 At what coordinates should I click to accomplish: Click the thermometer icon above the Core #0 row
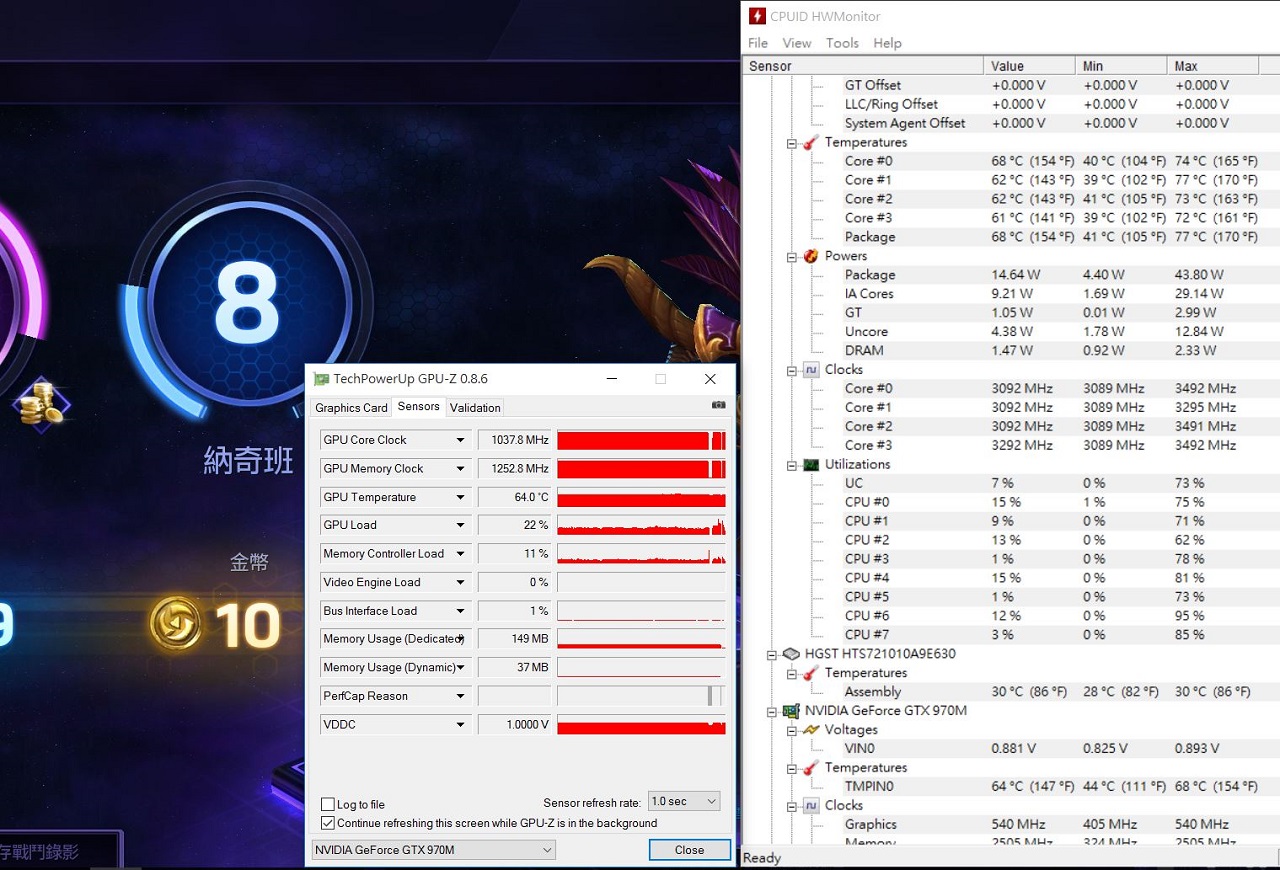coord(811,142)
